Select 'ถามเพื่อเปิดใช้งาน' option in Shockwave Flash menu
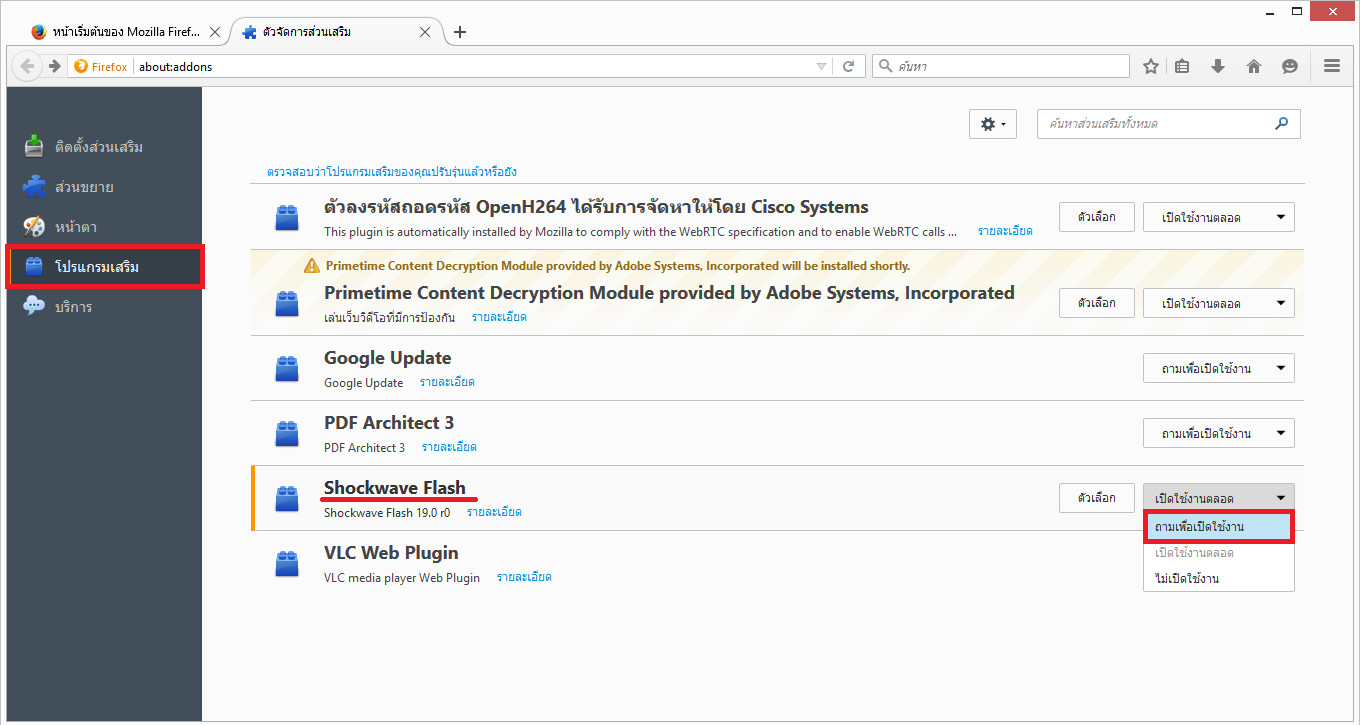This screenshot has height=725, width=1360. [1219, 527]
